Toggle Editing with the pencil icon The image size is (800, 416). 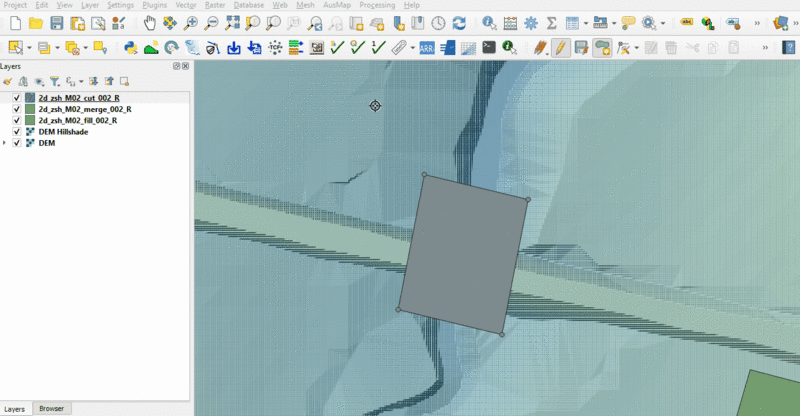click(560, 47)
